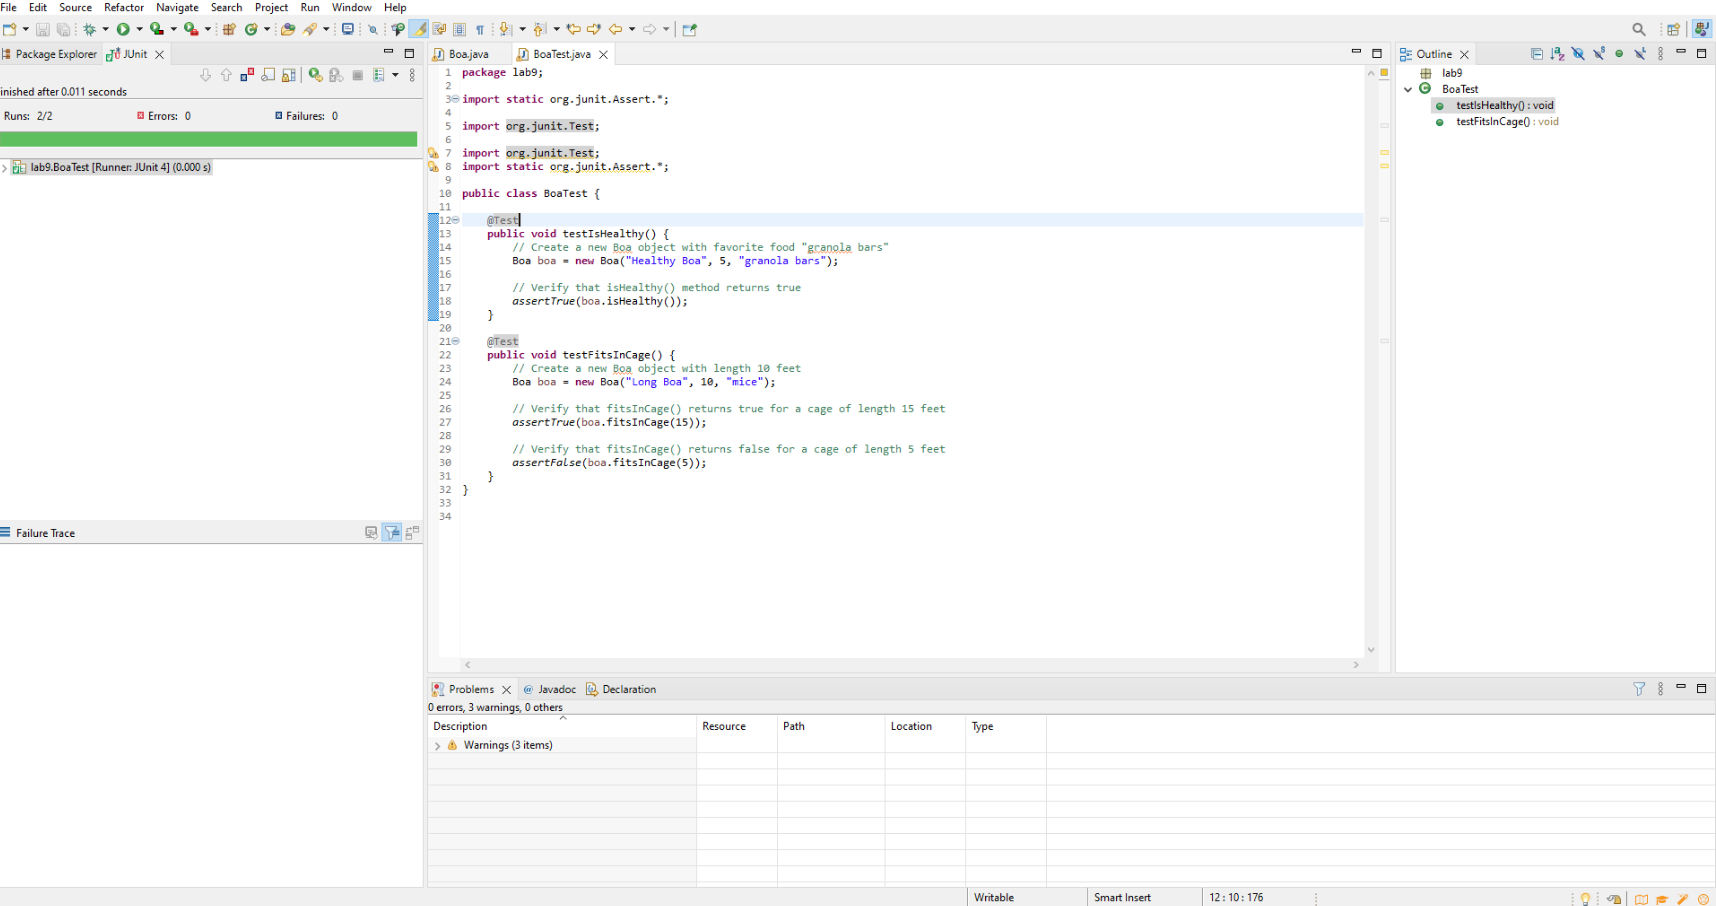Collapse All in Outline view

(1537, 54)
